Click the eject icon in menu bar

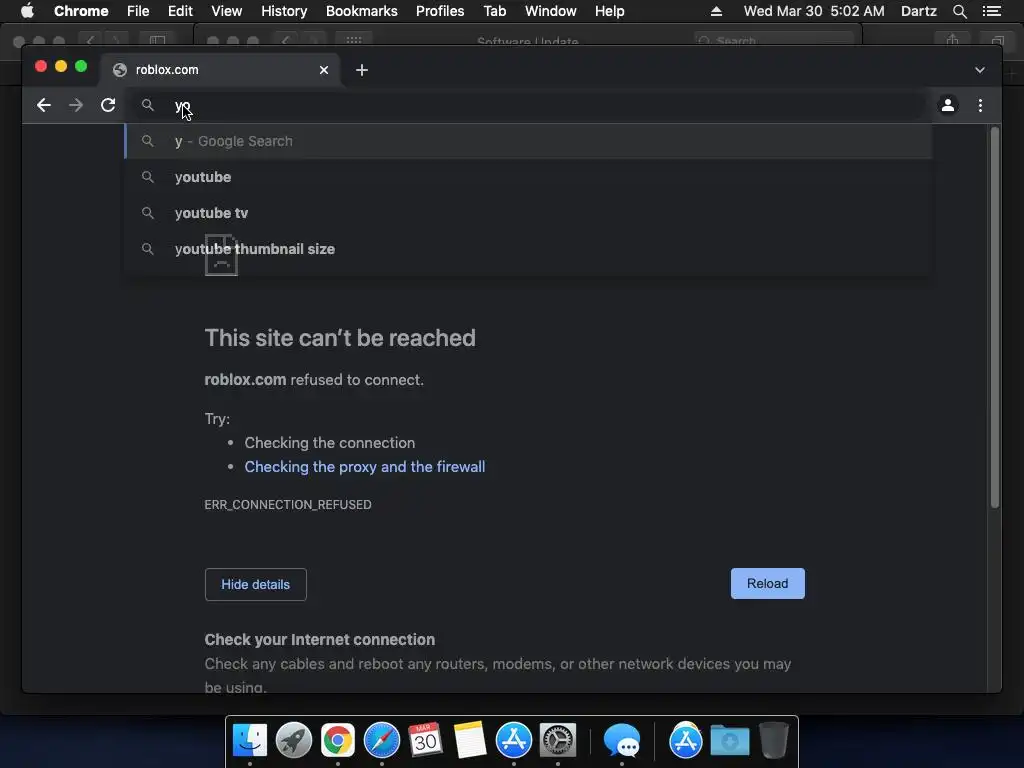pyautogui.click(x=716, y=11)
